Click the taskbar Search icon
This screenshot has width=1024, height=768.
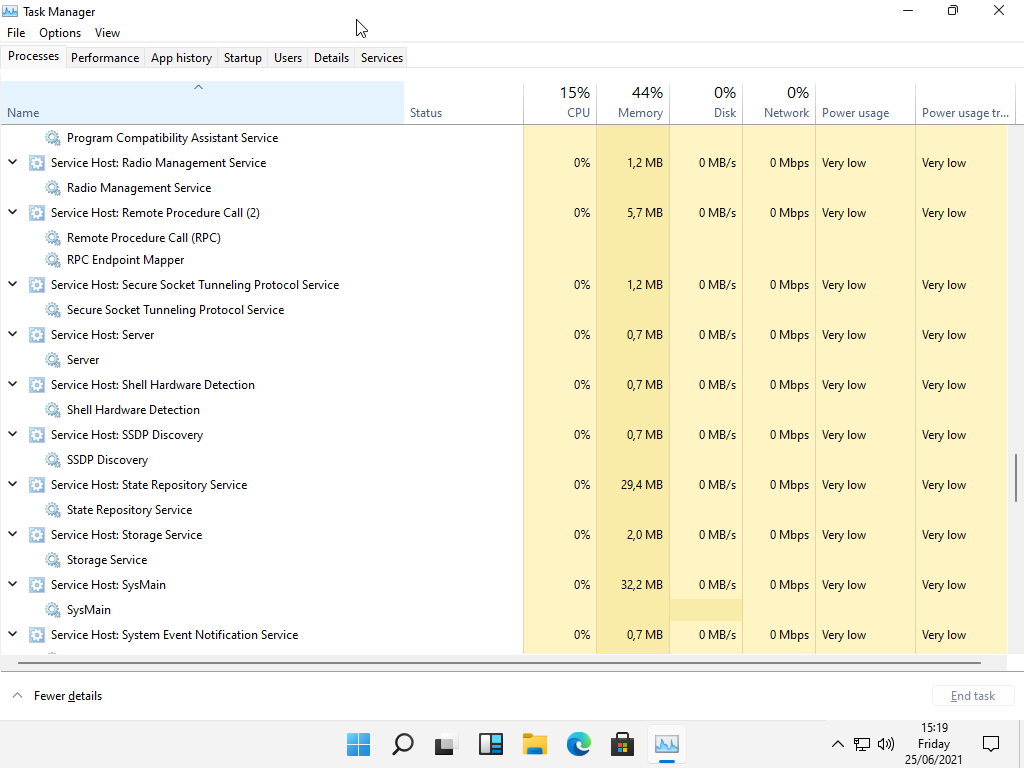coord(403,744)
